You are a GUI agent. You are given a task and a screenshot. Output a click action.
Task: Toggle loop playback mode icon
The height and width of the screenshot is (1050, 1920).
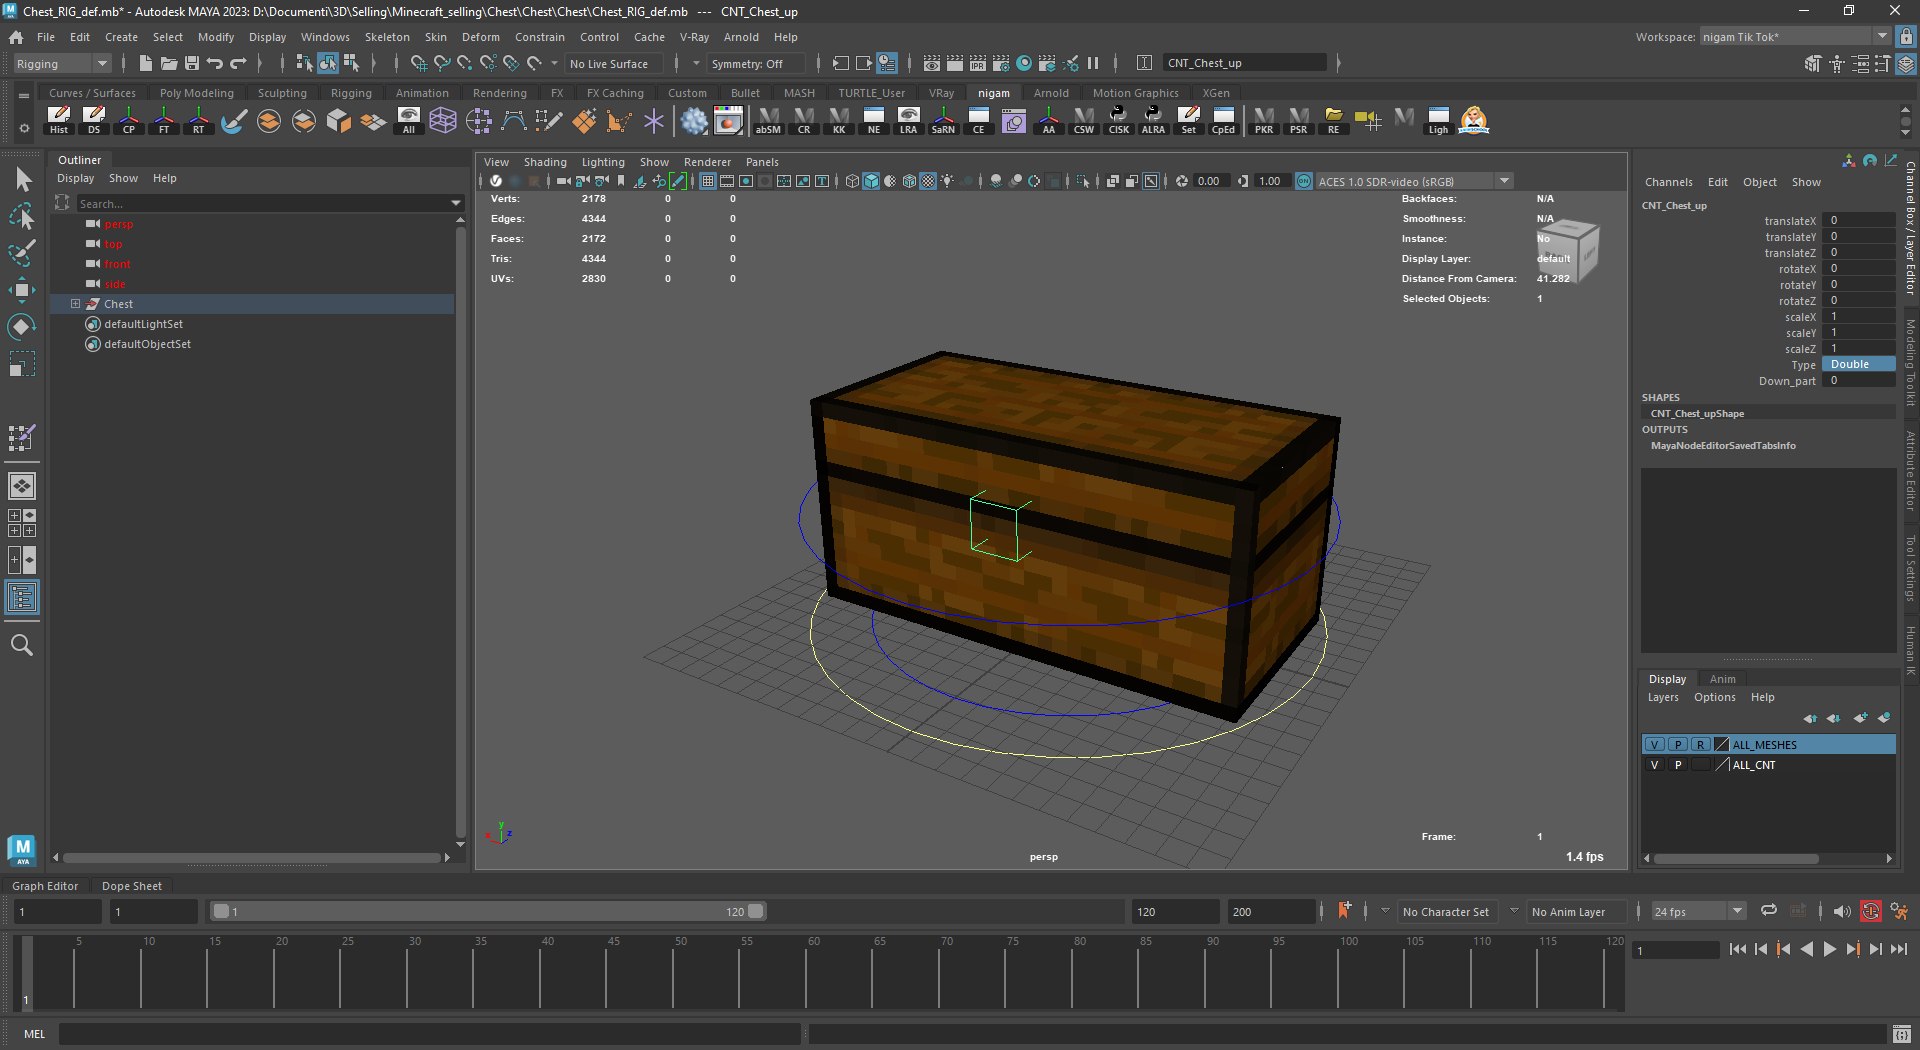point(1769,911)
